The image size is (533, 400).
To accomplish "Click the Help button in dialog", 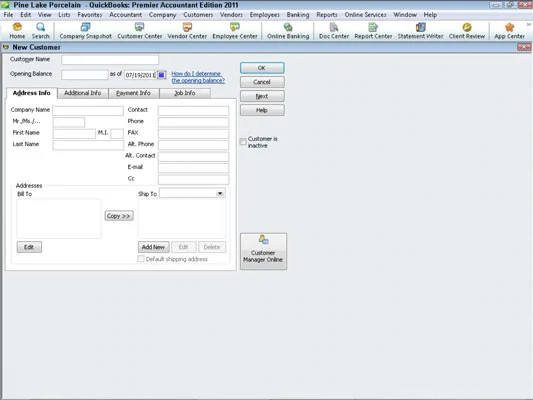I will click(262, 110).
